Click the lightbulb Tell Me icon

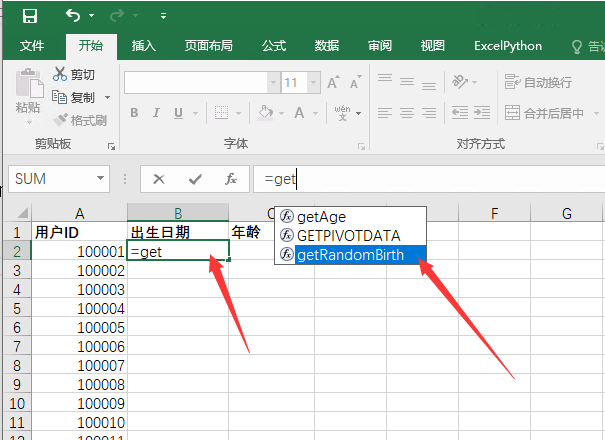click(x=576, y=47)
